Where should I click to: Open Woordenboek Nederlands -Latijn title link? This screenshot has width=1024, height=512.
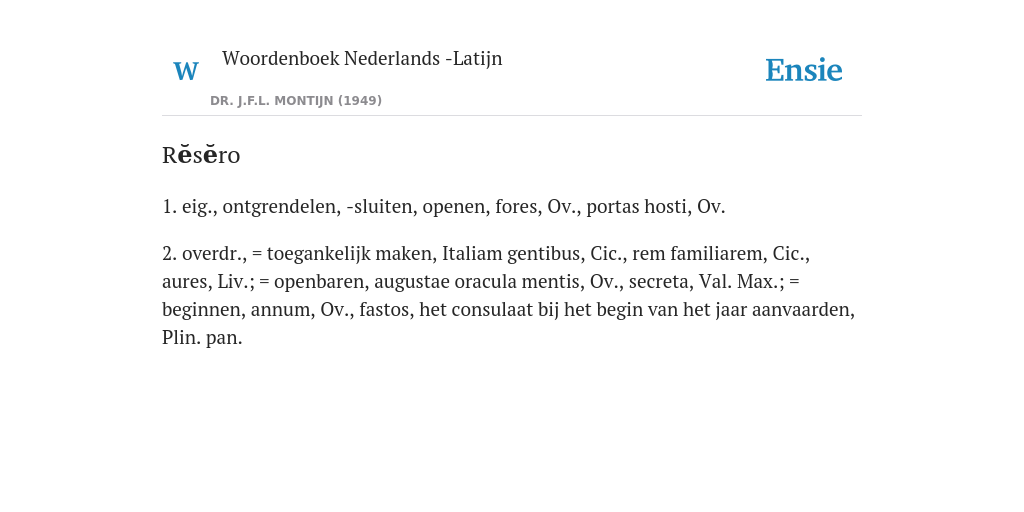click(x=362, y=58)
